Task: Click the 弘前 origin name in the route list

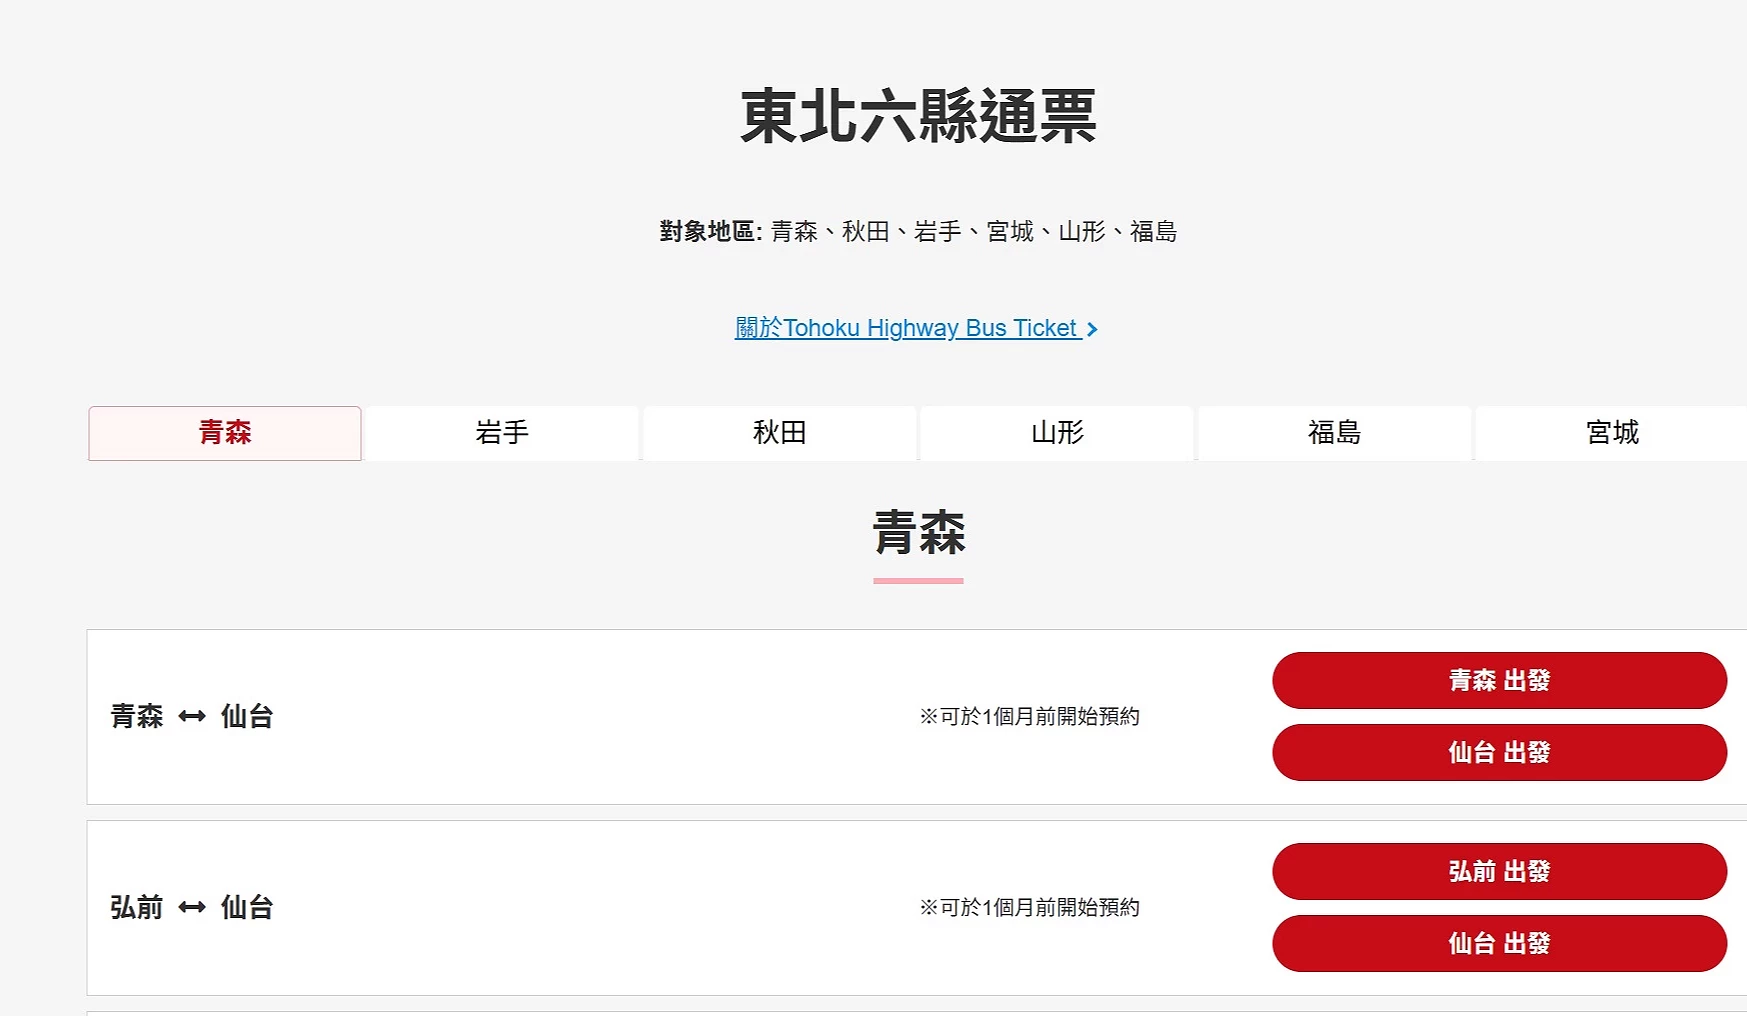Action: pos(137,908)
